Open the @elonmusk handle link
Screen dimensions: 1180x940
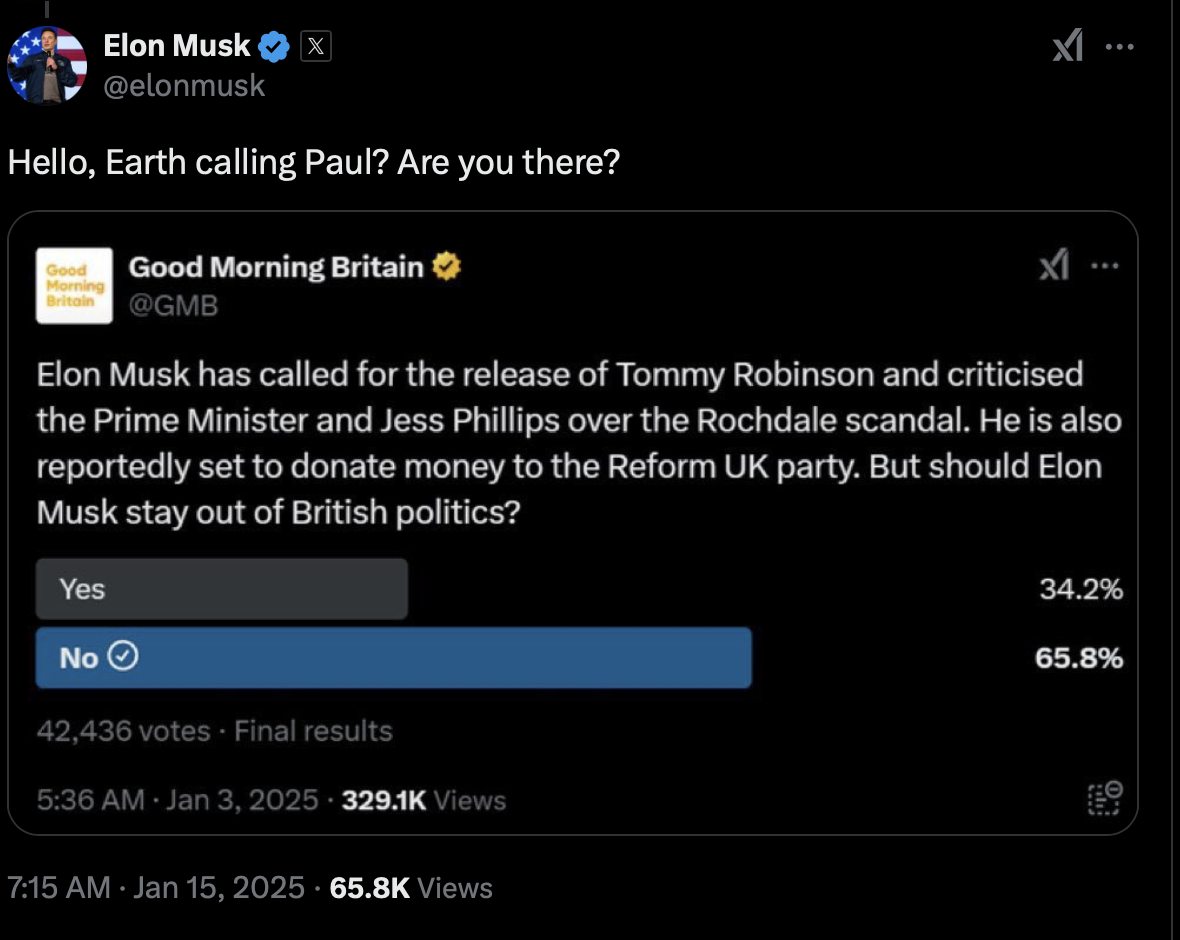click(x=184, y=86)
